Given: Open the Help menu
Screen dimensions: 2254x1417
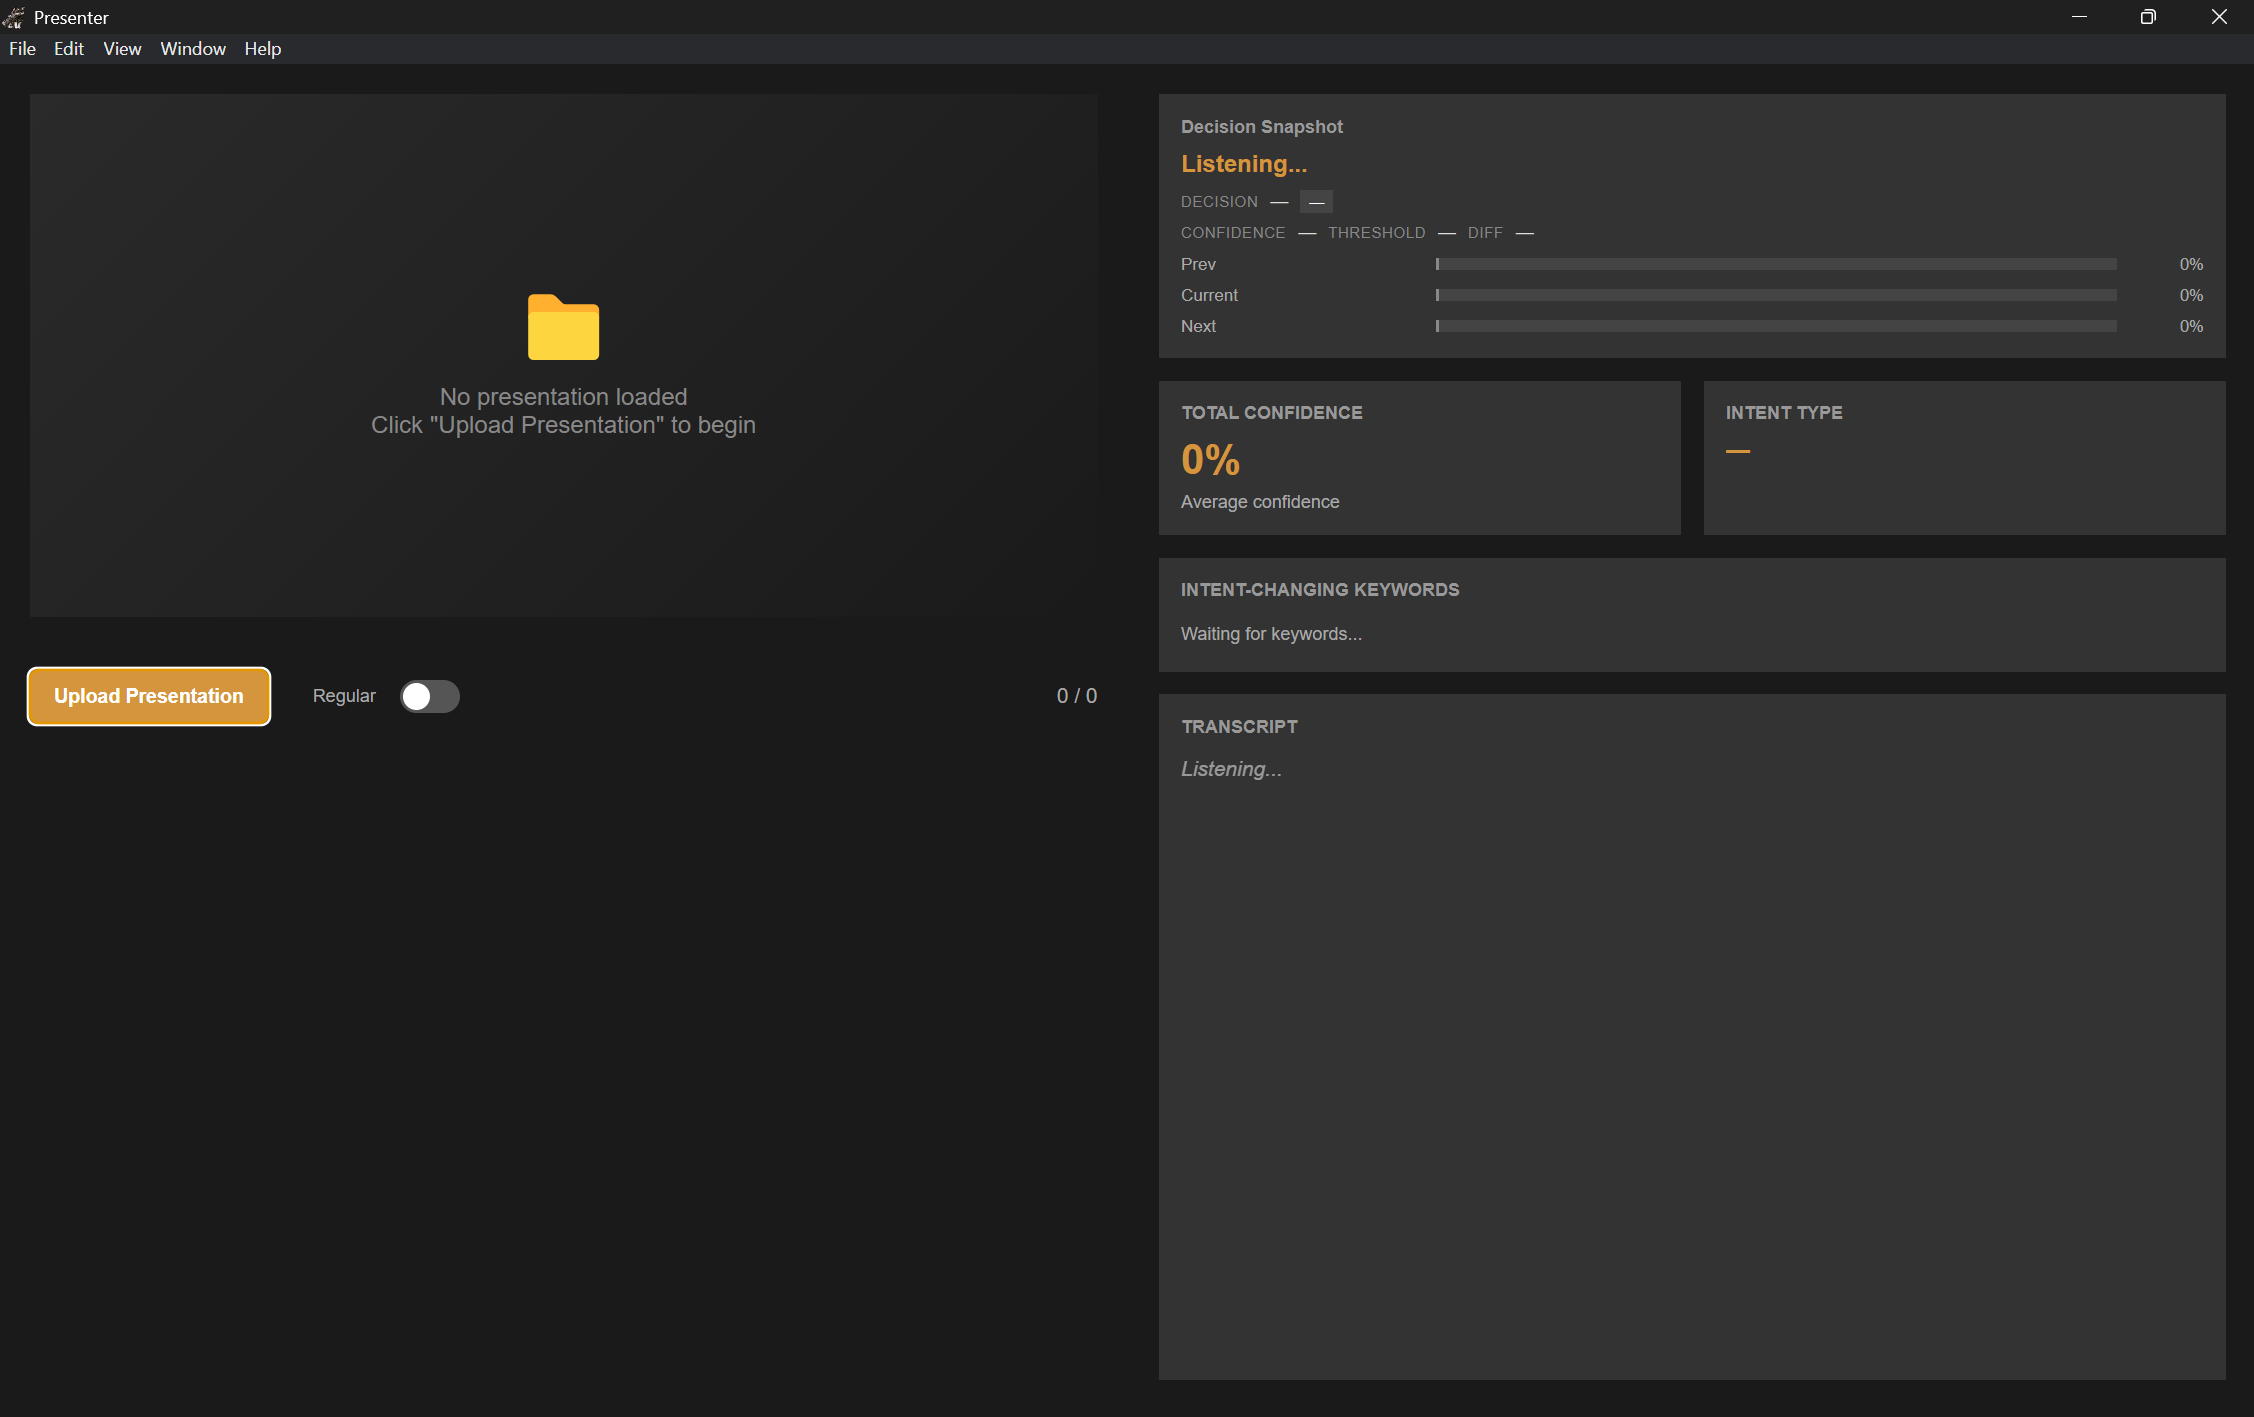Looking at the screenshot, I should 262,49.
